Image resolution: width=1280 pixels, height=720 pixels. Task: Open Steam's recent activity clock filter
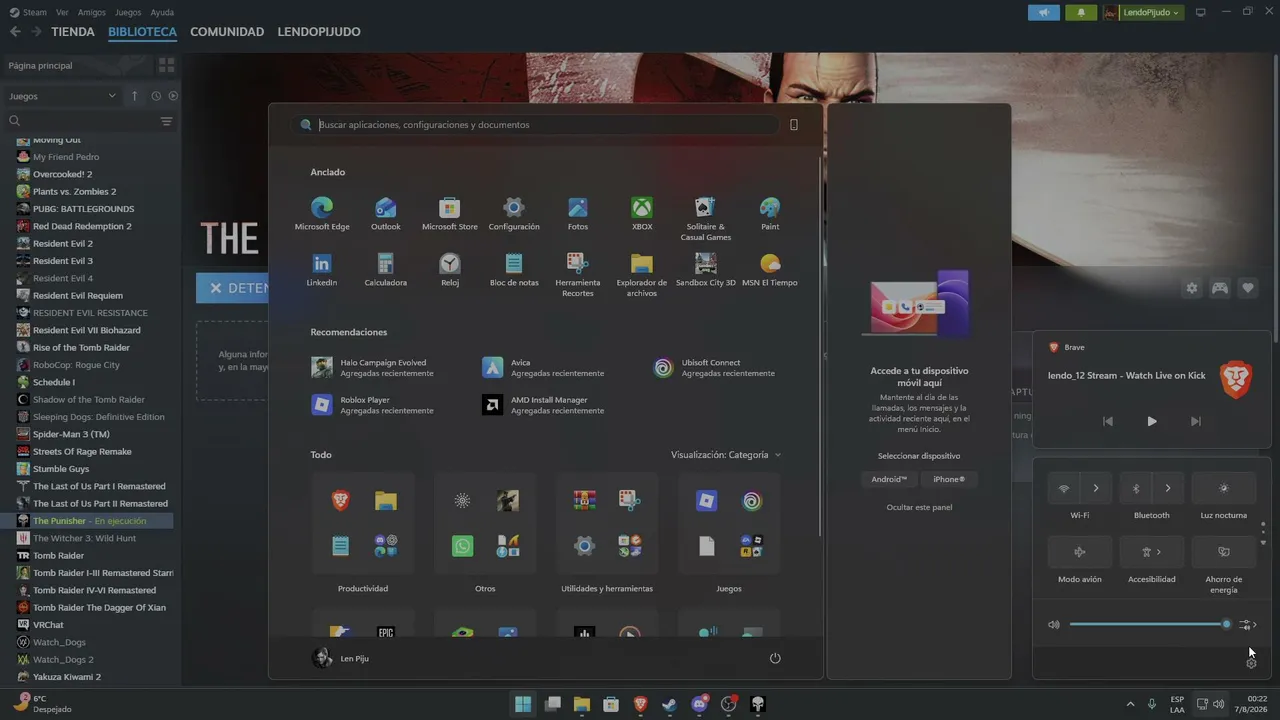(x=156, y=96)
